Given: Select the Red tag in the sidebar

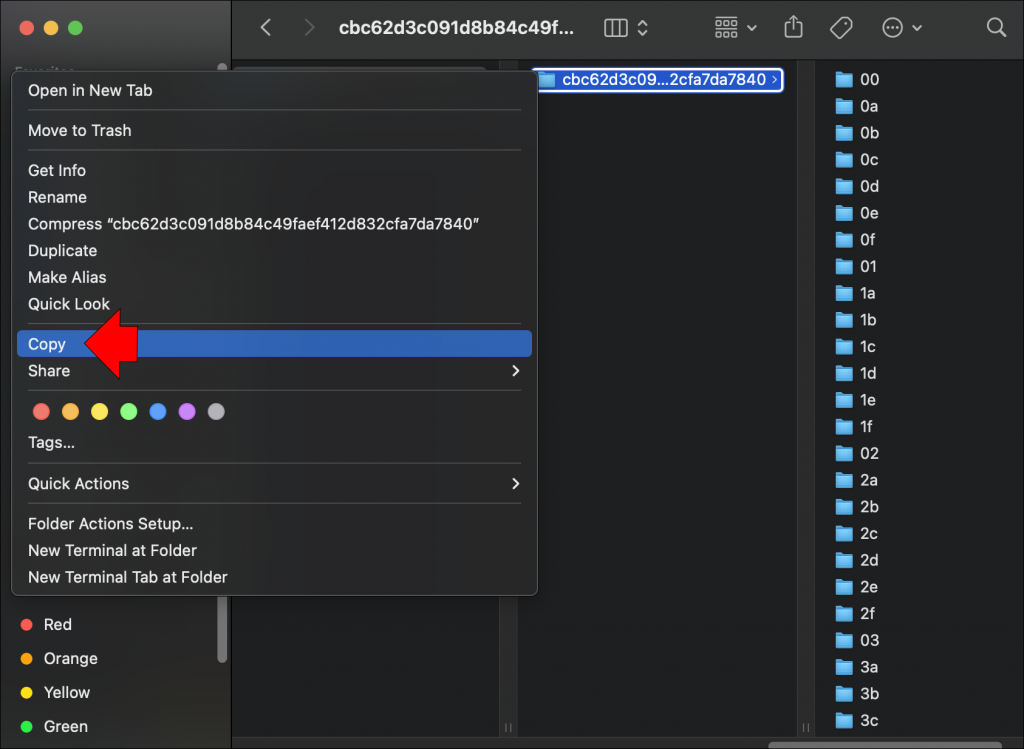Looking at the screenshot, I should (x=56, y=624).
